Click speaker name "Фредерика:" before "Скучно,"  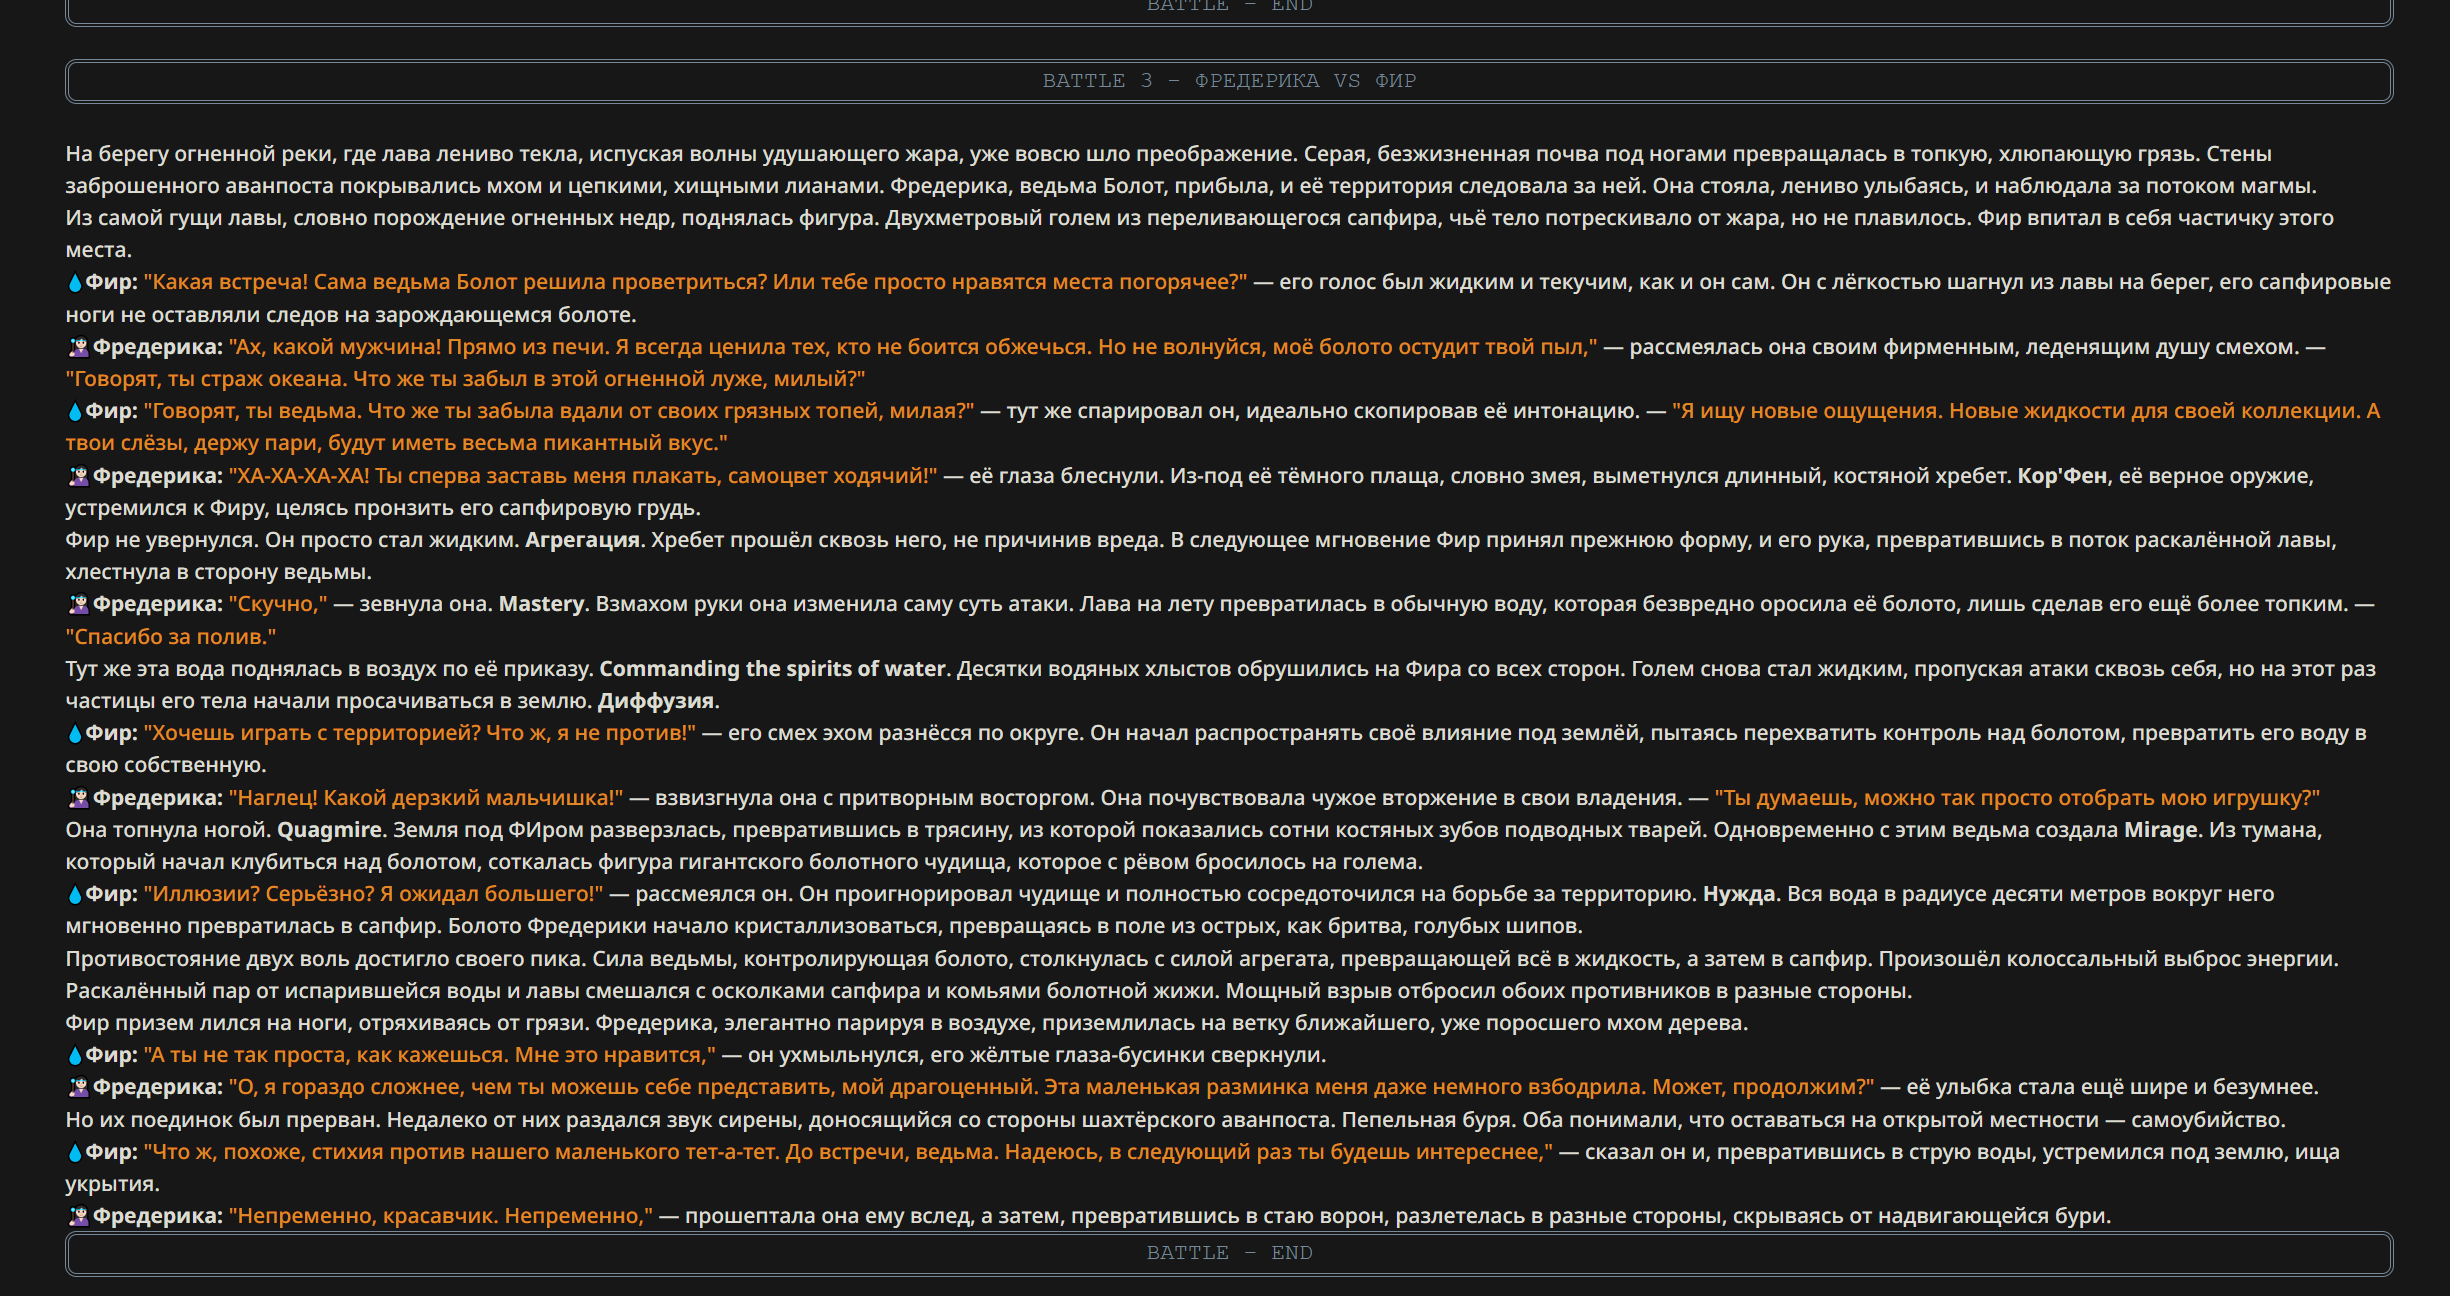point(158,604)
